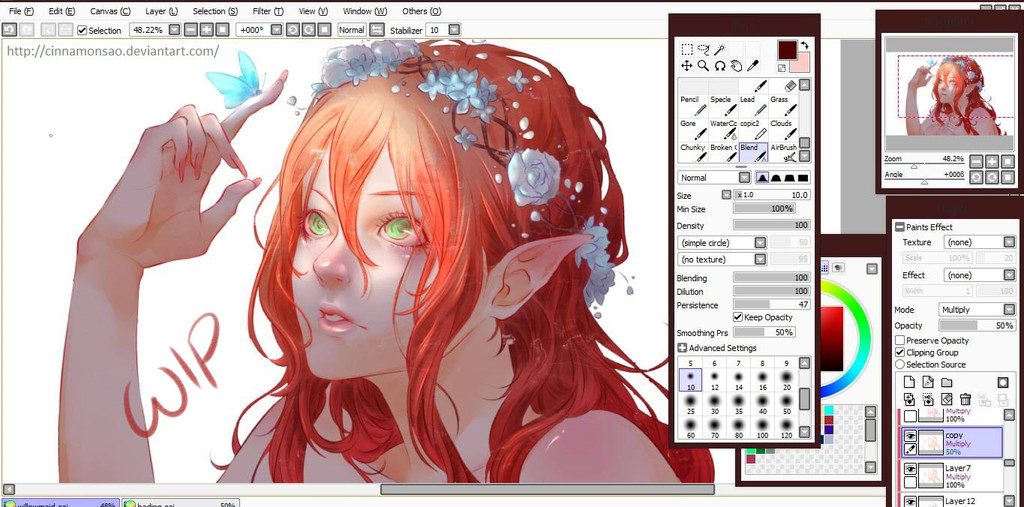Select the Rotate view tool
The image size is (1024, 507).
pyautogui.click(x=720, y=65)
